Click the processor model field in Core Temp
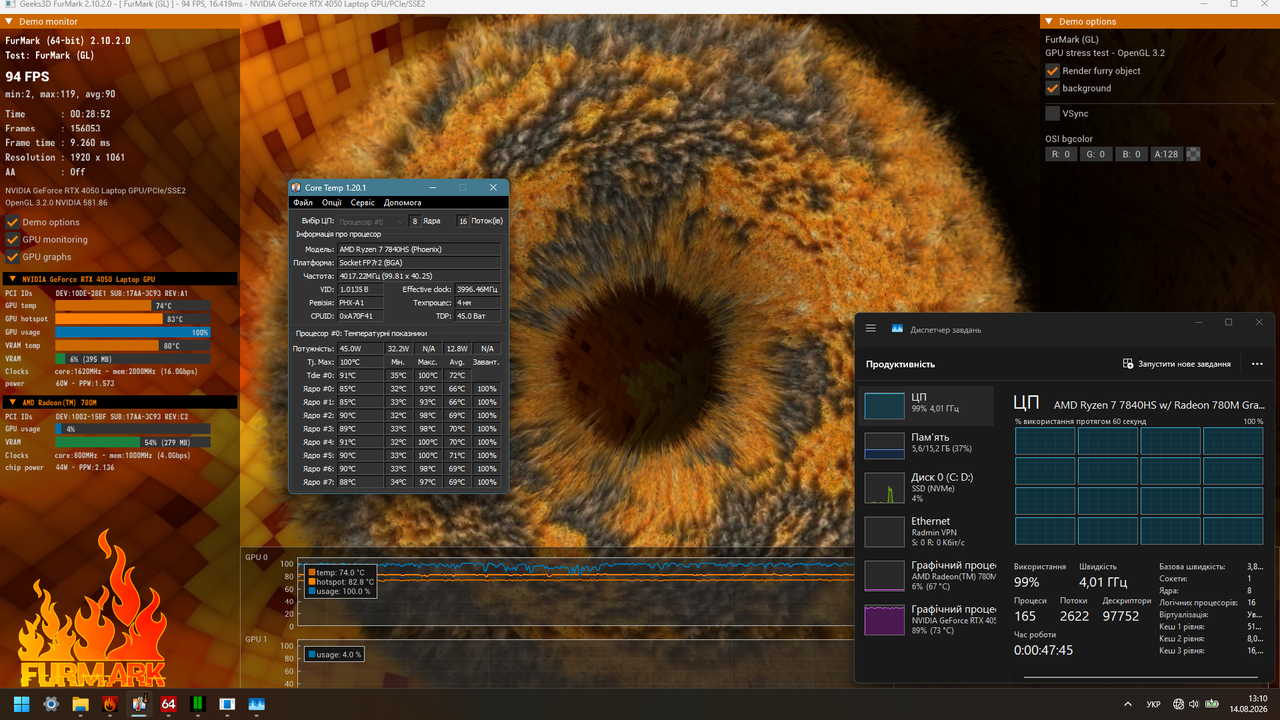 [418, 249]
